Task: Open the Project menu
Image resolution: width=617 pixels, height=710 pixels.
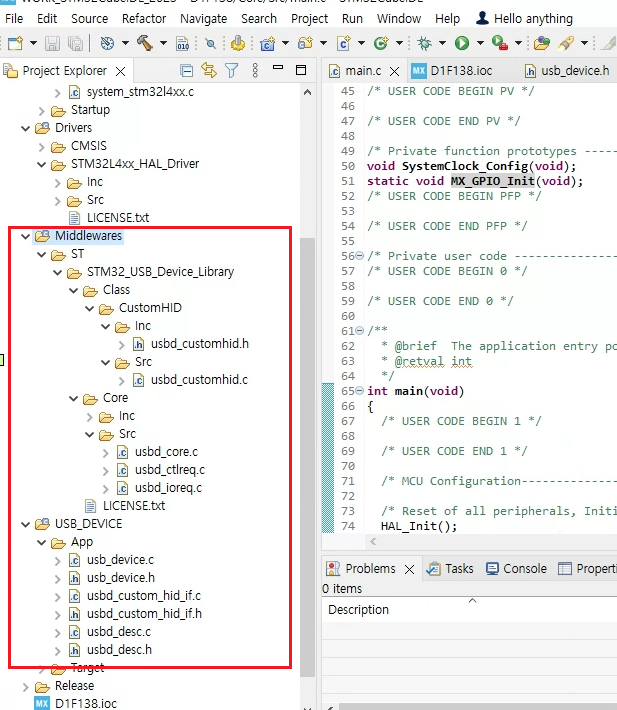Action: pos(310,19)
